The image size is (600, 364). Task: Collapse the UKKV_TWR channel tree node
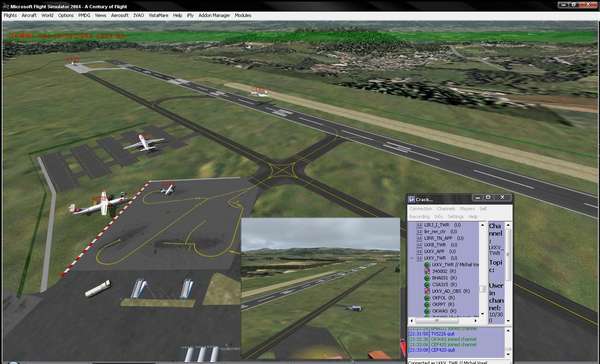(412, 258)
